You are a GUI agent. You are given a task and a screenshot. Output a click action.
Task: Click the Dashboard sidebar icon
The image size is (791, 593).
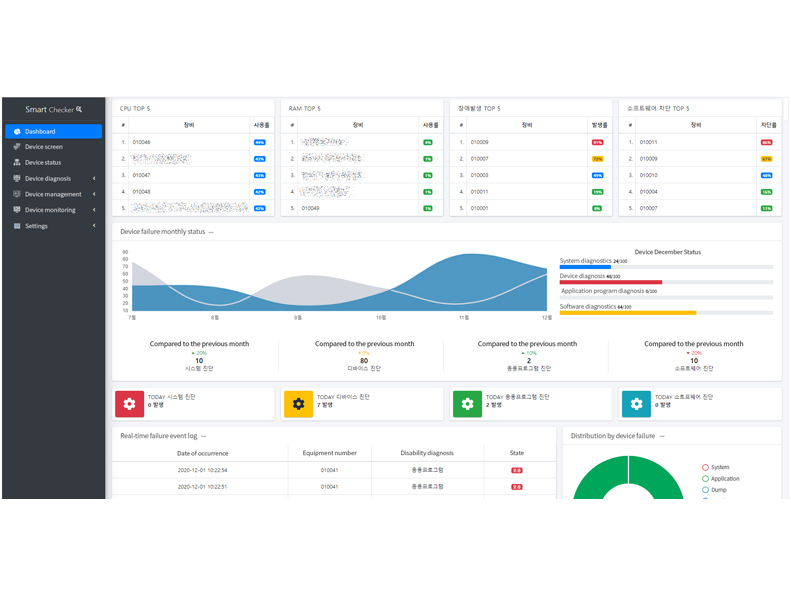pyautogui.click(x=17, y=132)
